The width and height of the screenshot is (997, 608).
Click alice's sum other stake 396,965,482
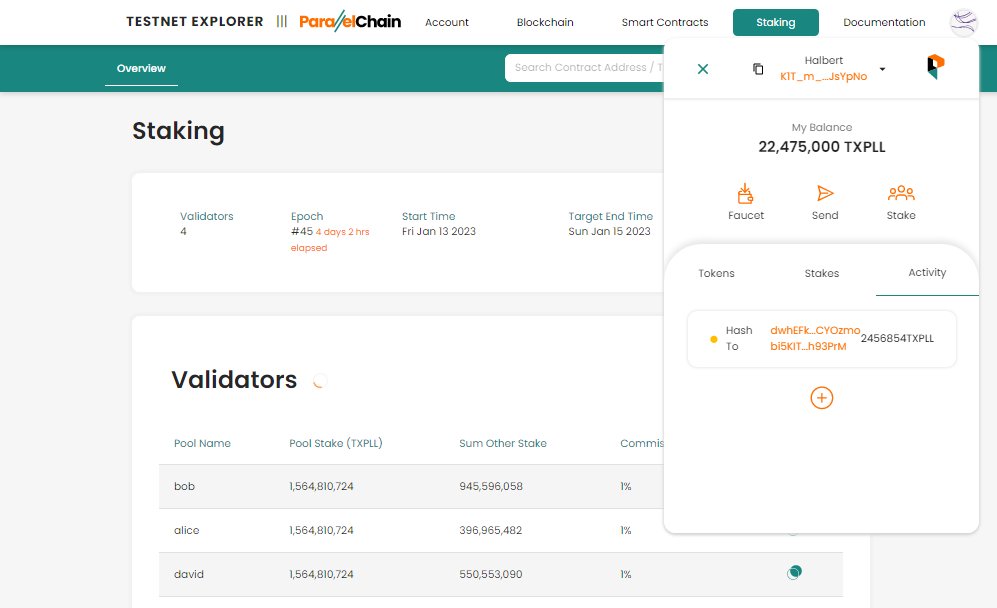[490, 530]
